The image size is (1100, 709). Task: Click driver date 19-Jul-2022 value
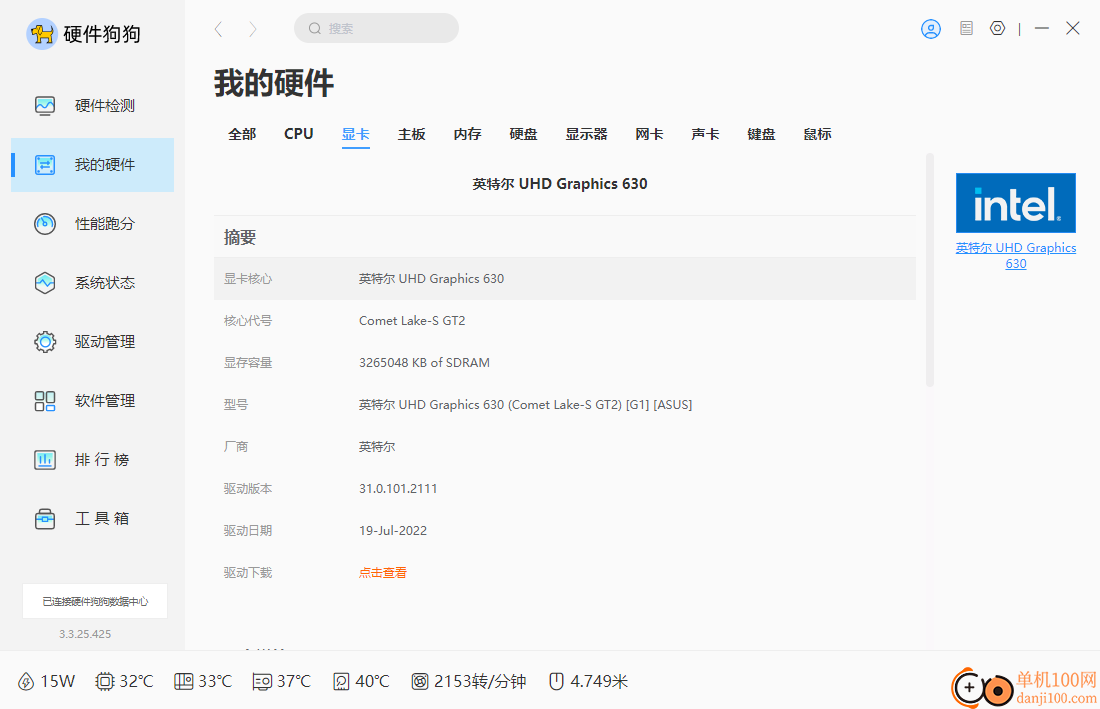393,531
